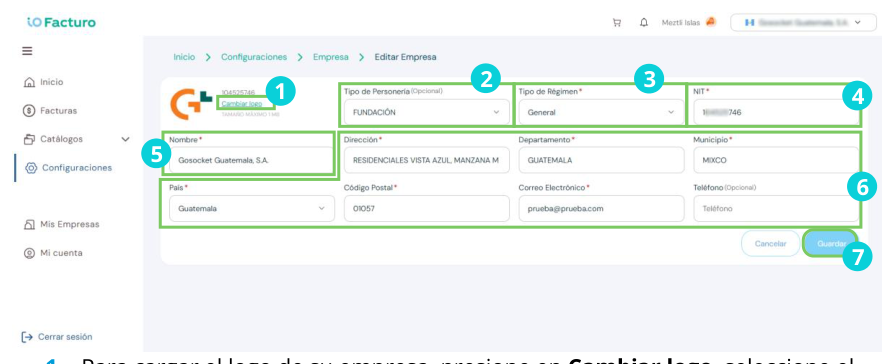Toggle the hamburger menu icon
This screenshot has height=364, width=894.
click(x=27, y=51)
